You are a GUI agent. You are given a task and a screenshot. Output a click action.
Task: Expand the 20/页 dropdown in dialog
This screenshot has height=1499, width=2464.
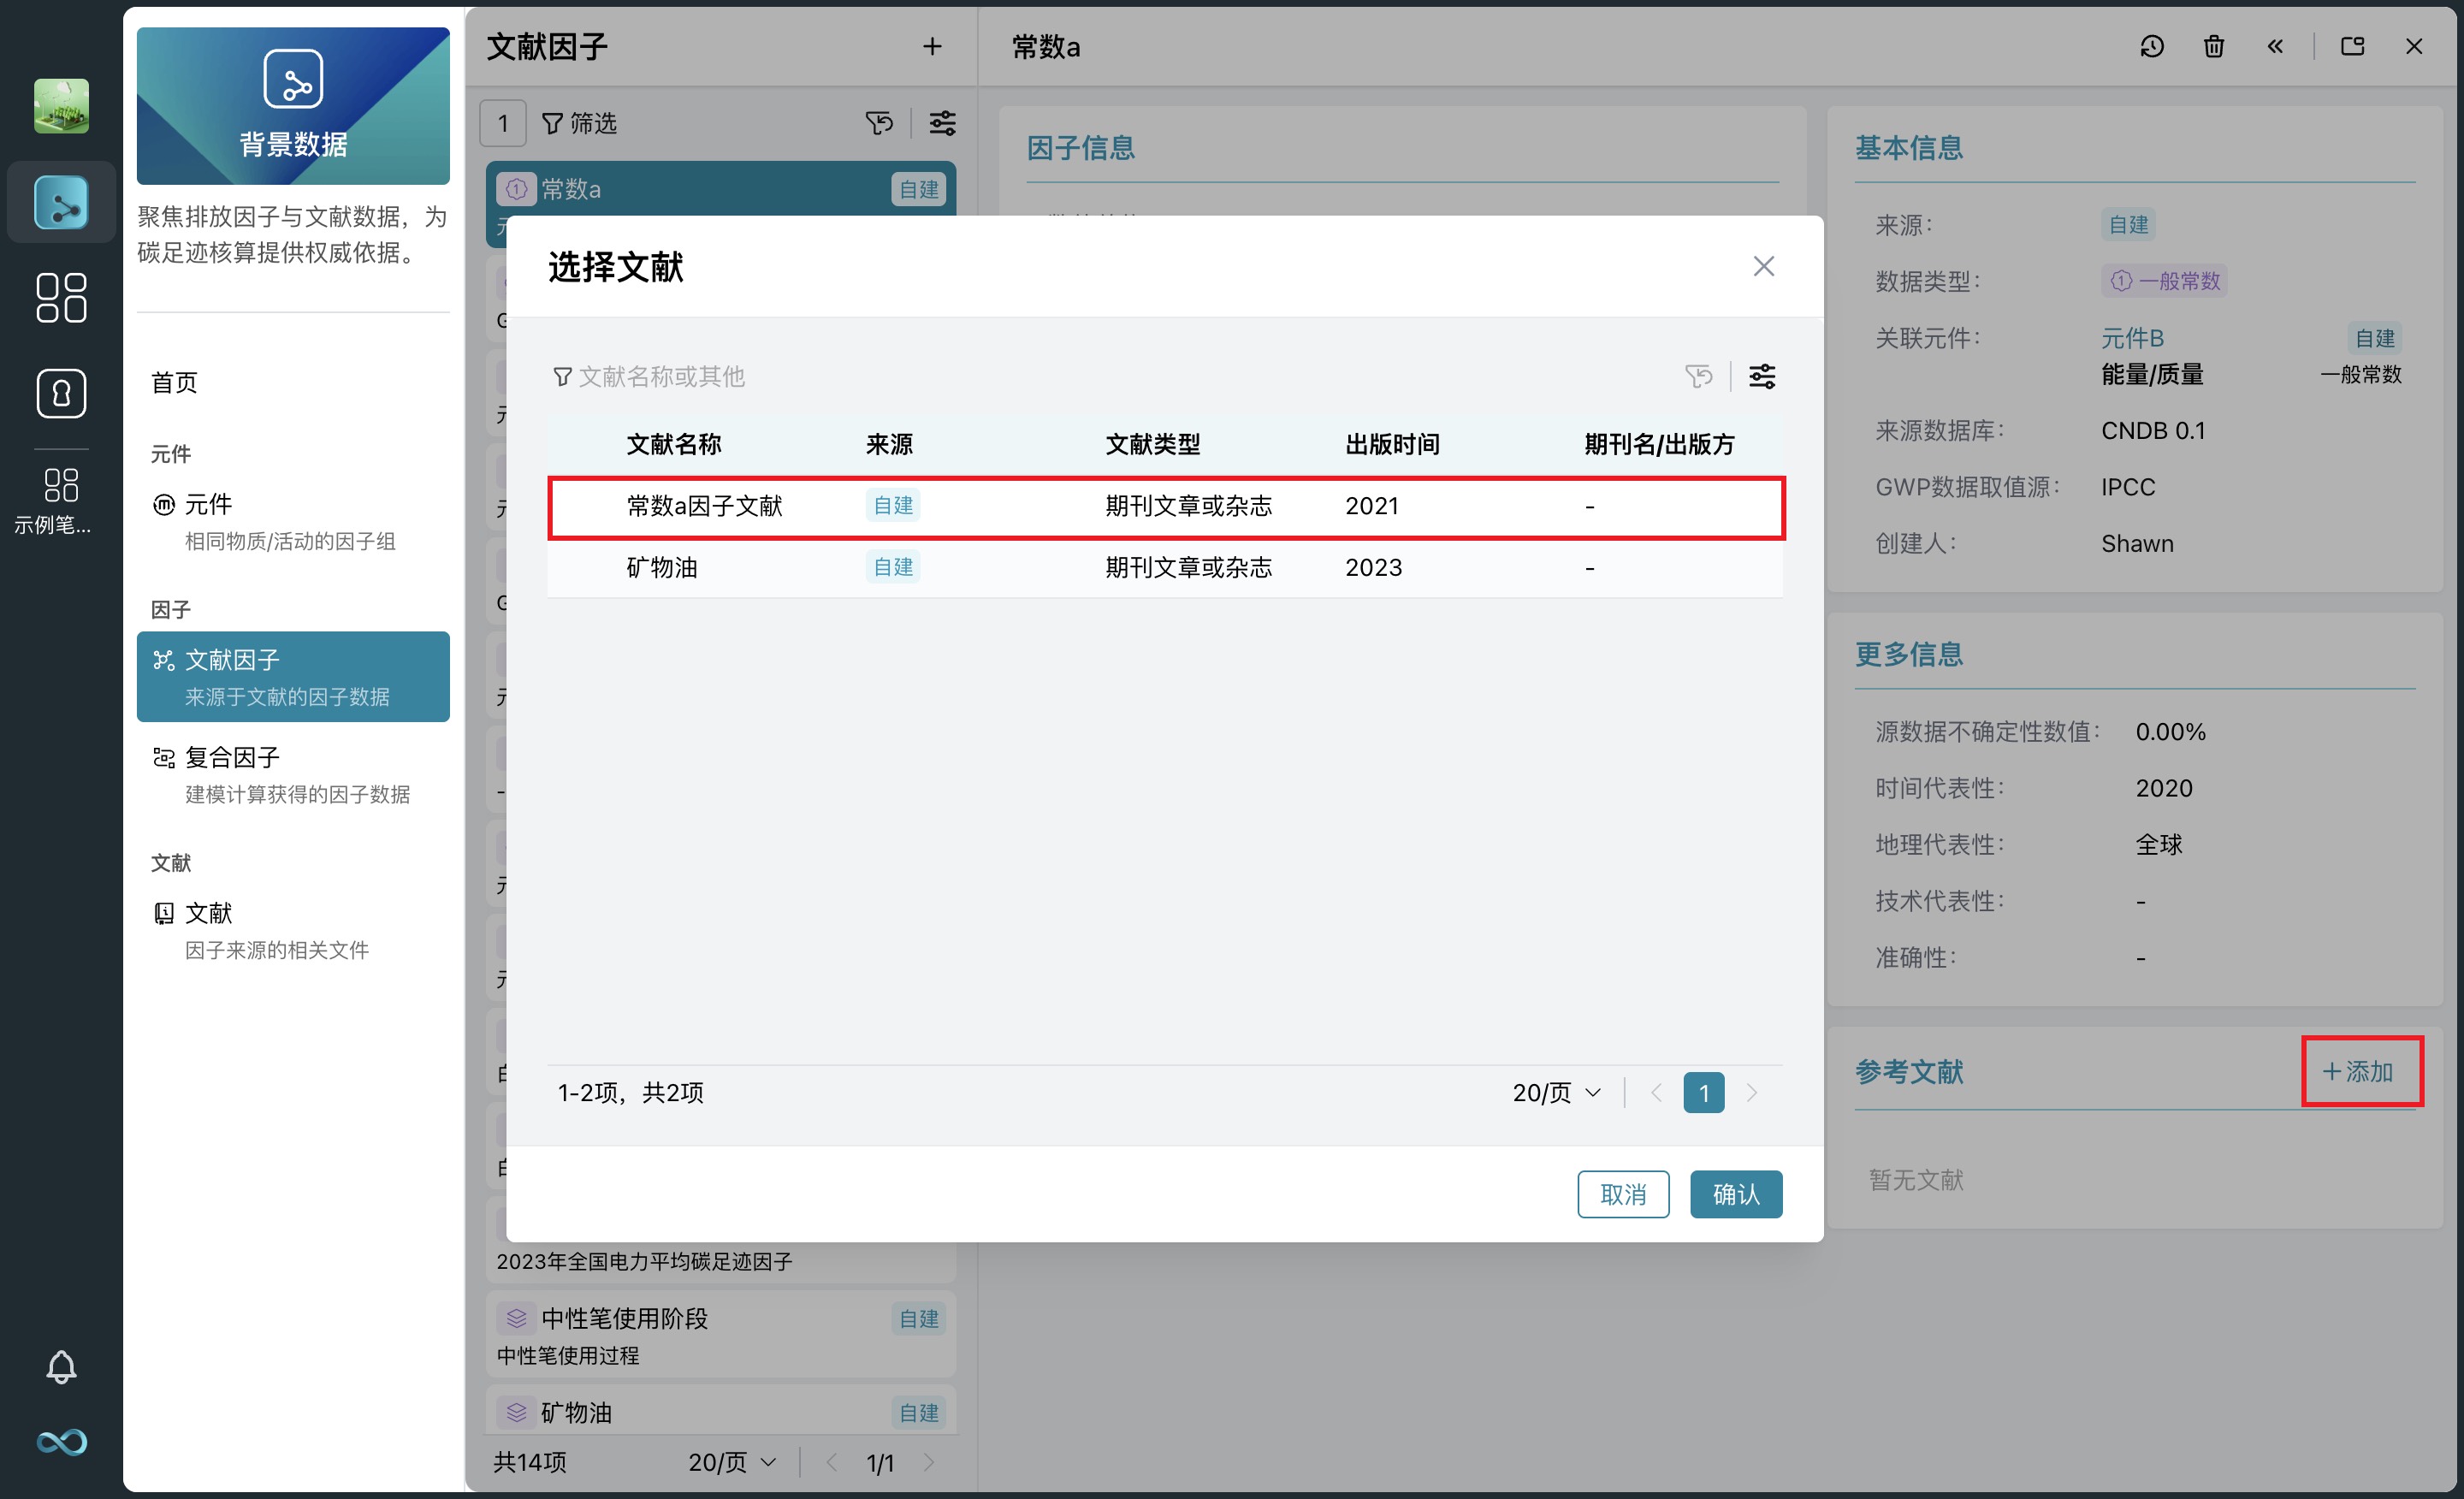(x=1556, y=1092)
